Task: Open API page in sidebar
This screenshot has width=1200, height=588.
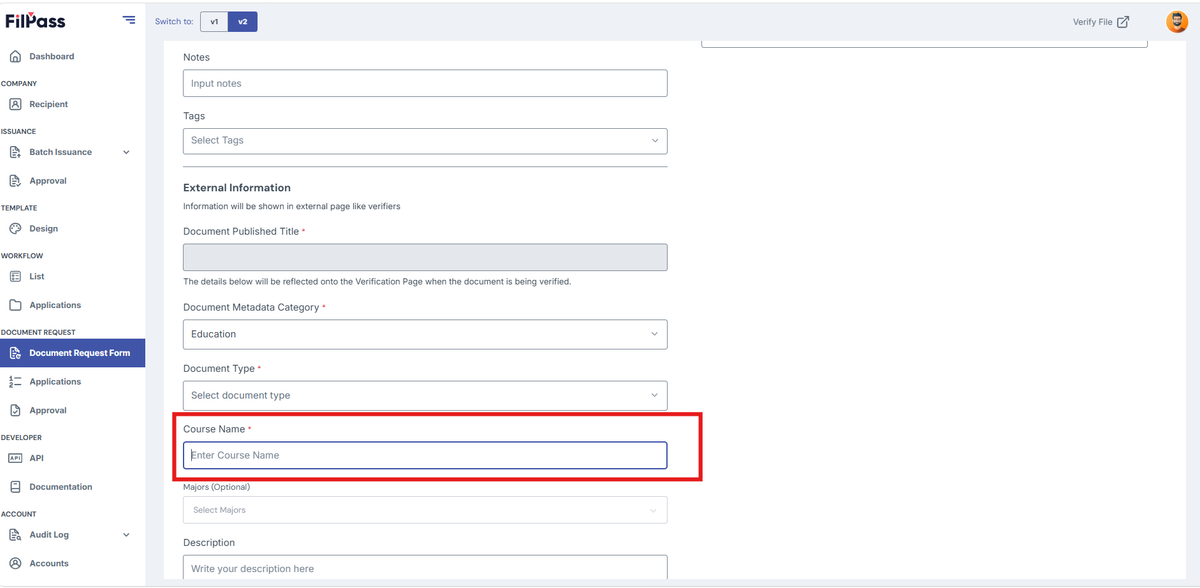Action: [37, 458]
